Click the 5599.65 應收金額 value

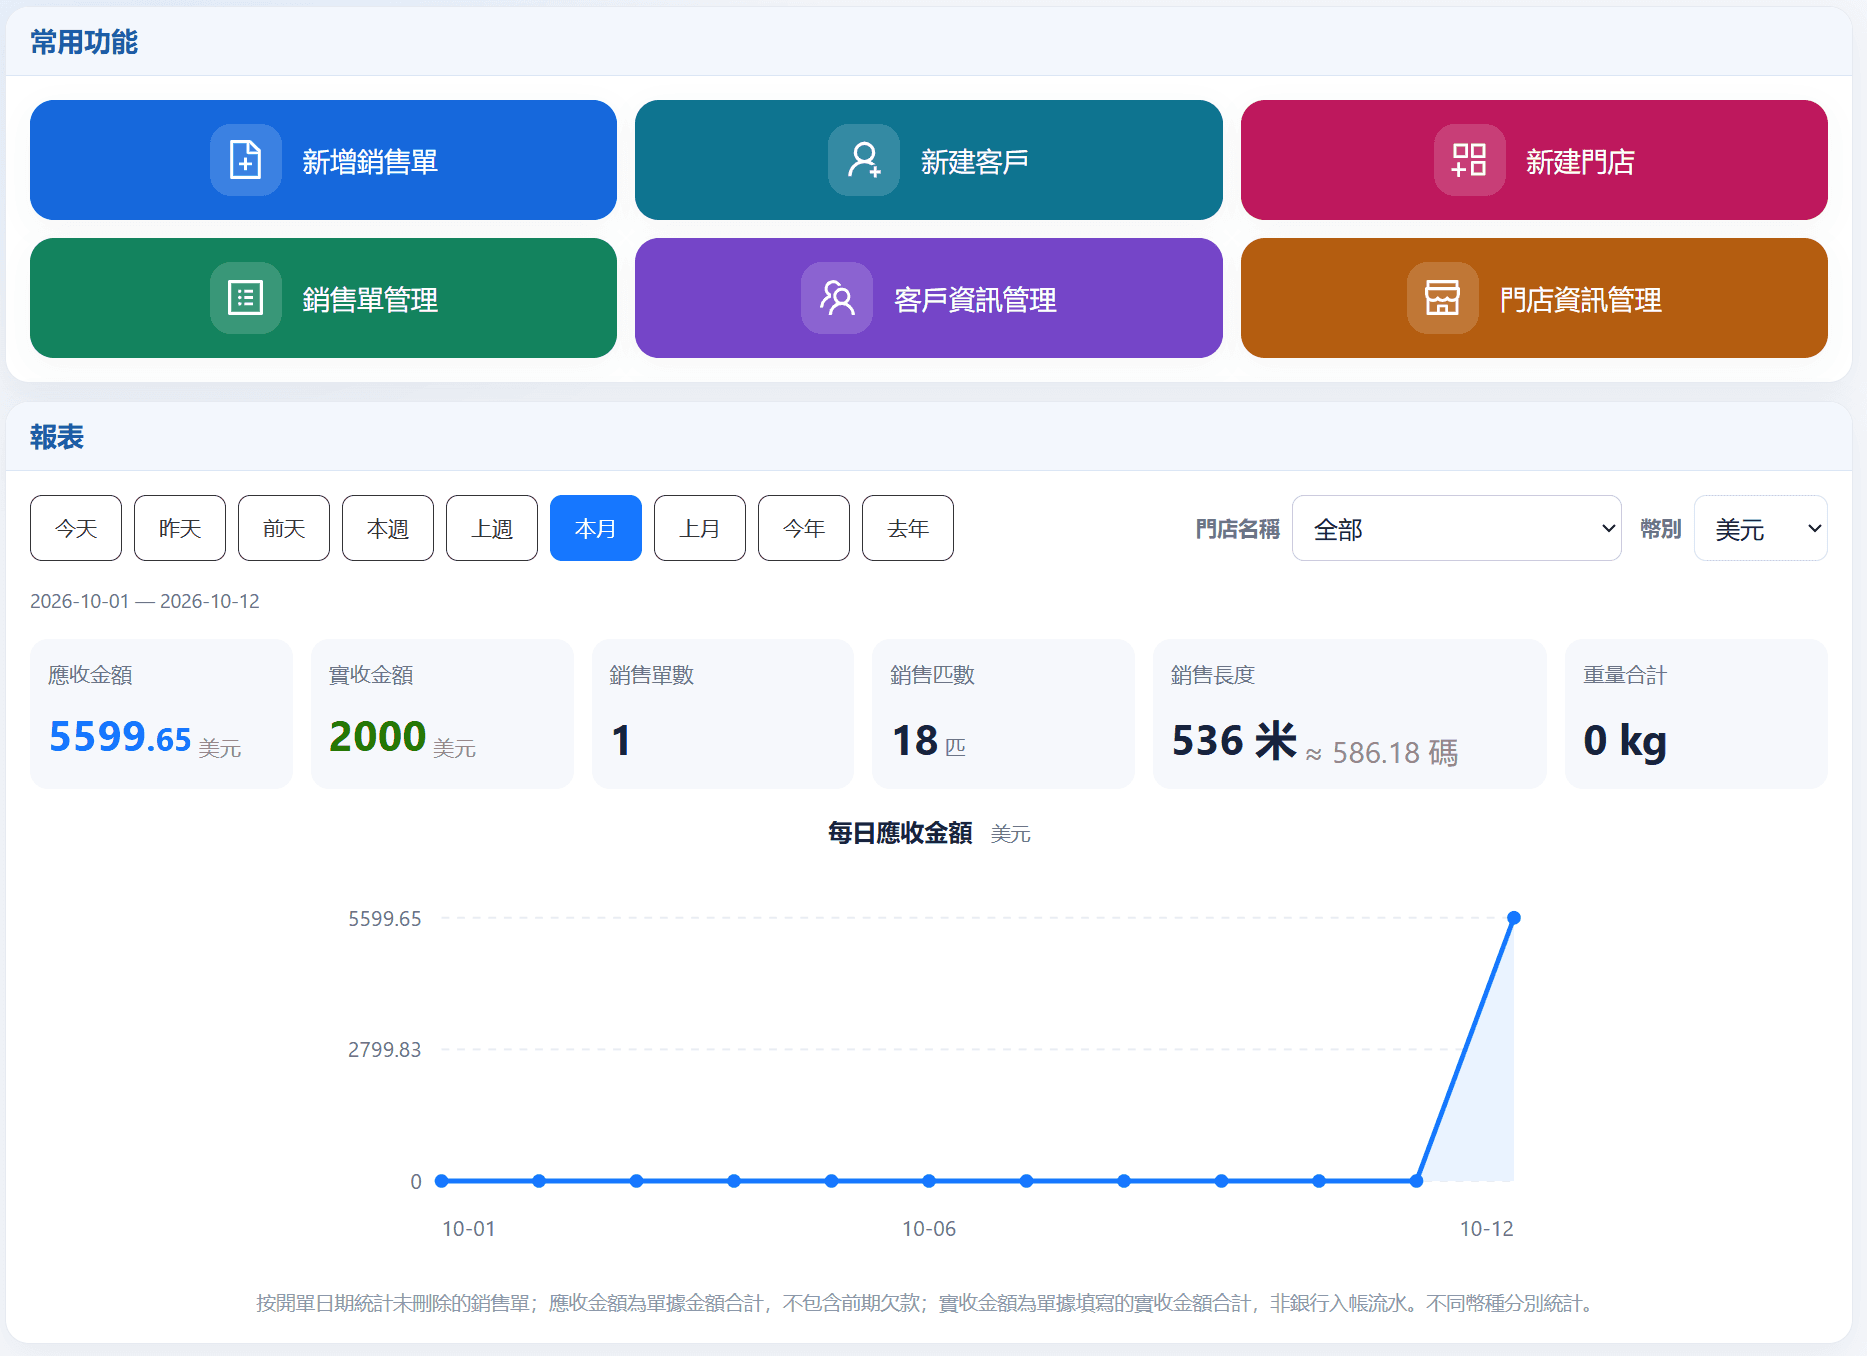click(x=120, y=738)
